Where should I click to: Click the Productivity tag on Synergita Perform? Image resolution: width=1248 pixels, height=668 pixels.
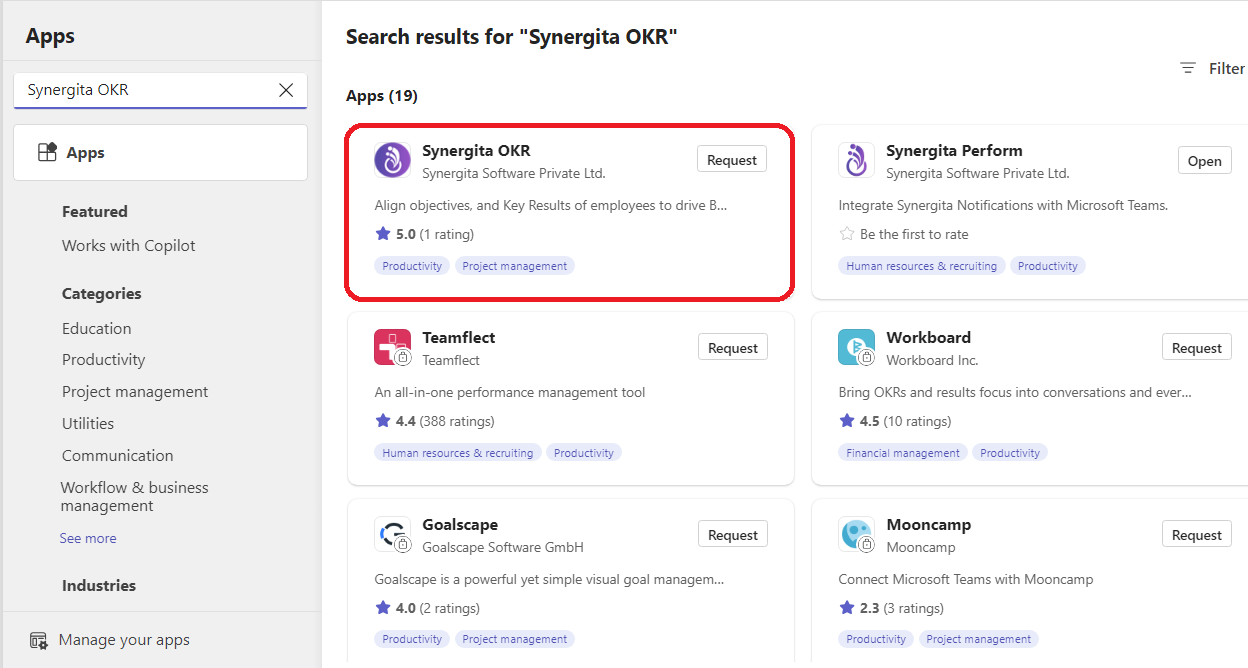pos(1048,266)
